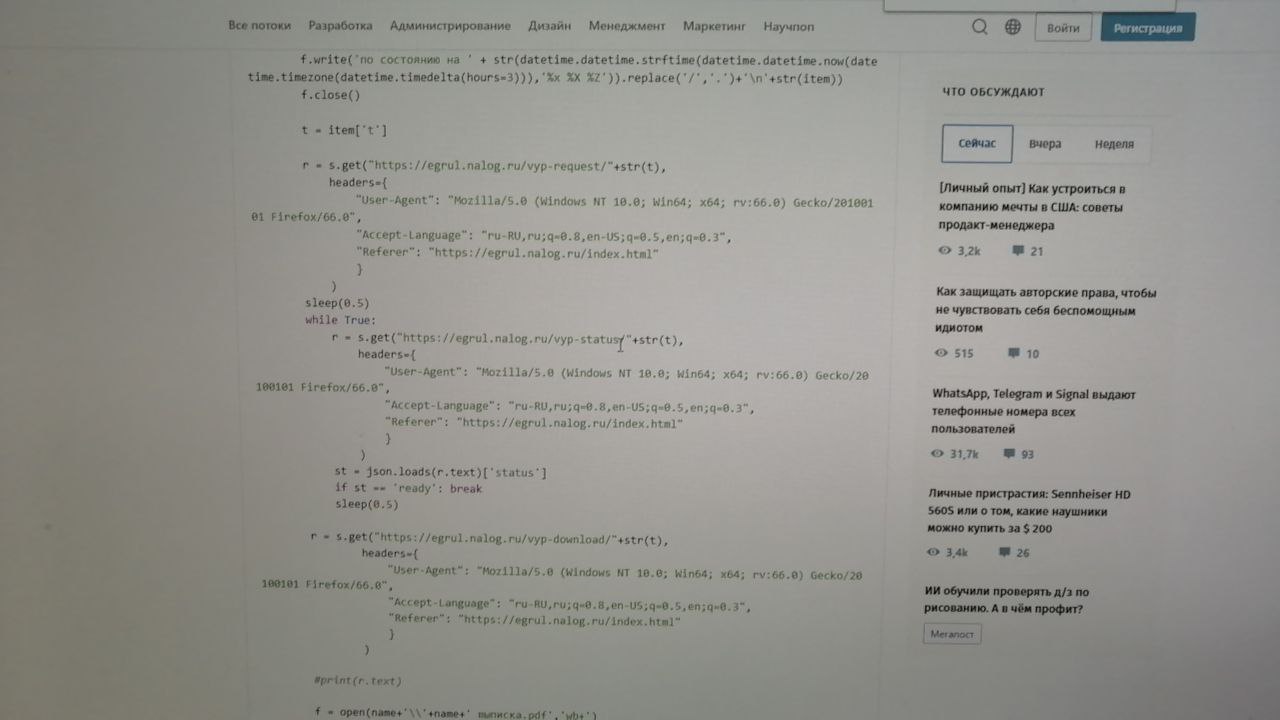Click the Войти button
The height and width of the screenshot is (720, 1280).
[x=1063, y=28]
